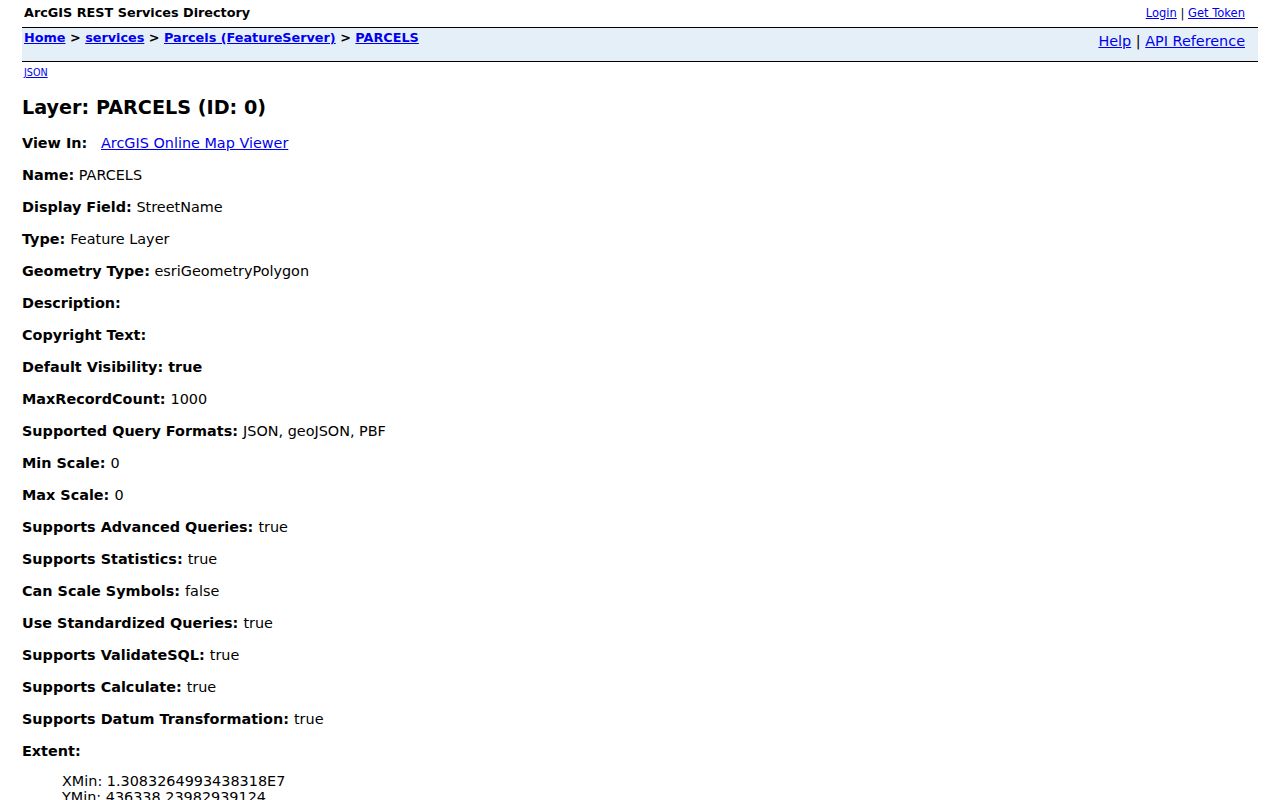
Task: Select the Min Scale value
Action: [x=115, y=463]
